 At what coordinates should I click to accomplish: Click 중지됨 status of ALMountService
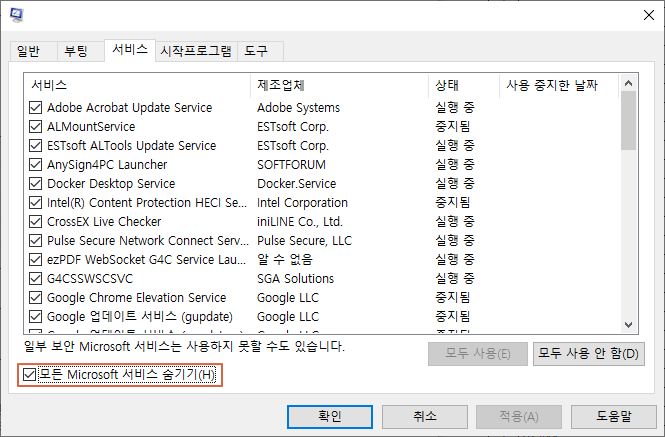click(x=453, y=127)
